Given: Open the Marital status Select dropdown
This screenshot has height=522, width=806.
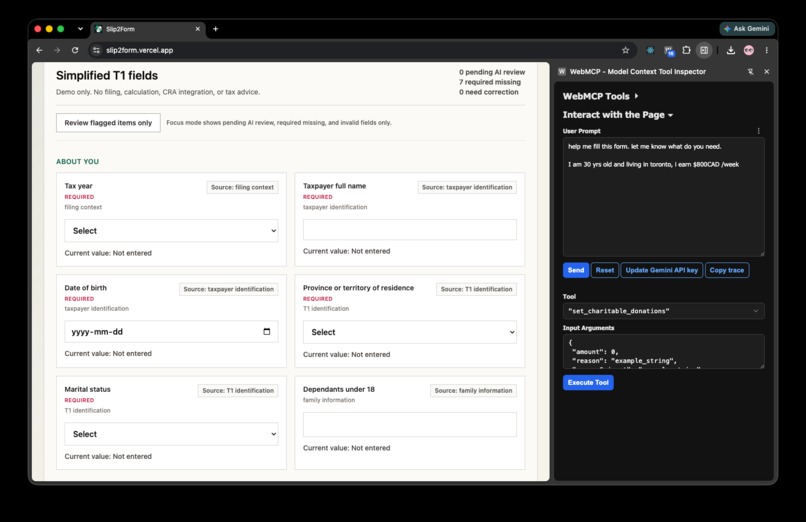Looking at the screenshot, I should (x=171, y=434).
